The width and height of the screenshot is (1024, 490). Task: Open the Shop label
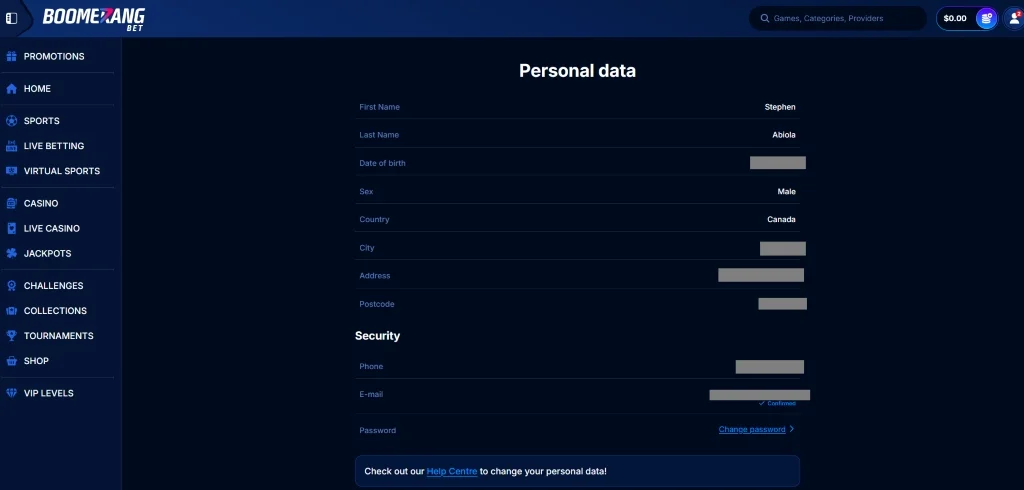point(37,361)
